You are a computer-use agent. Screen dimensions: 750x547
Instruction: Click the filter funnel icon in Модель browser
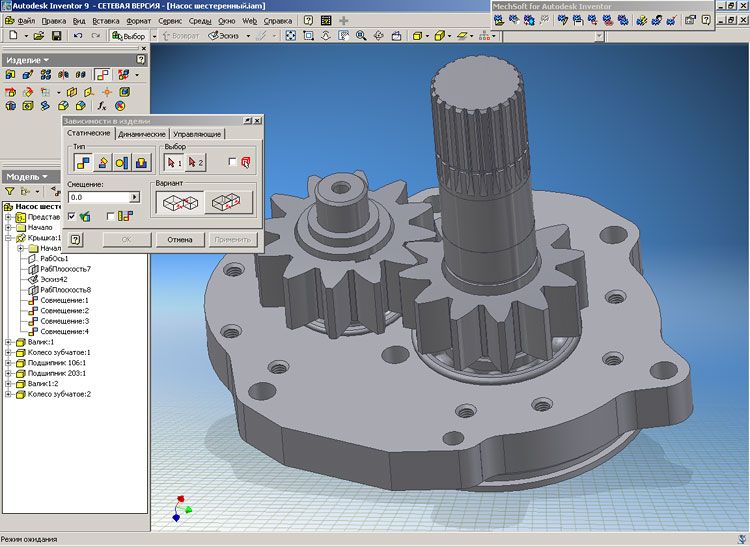click(10, 191)
